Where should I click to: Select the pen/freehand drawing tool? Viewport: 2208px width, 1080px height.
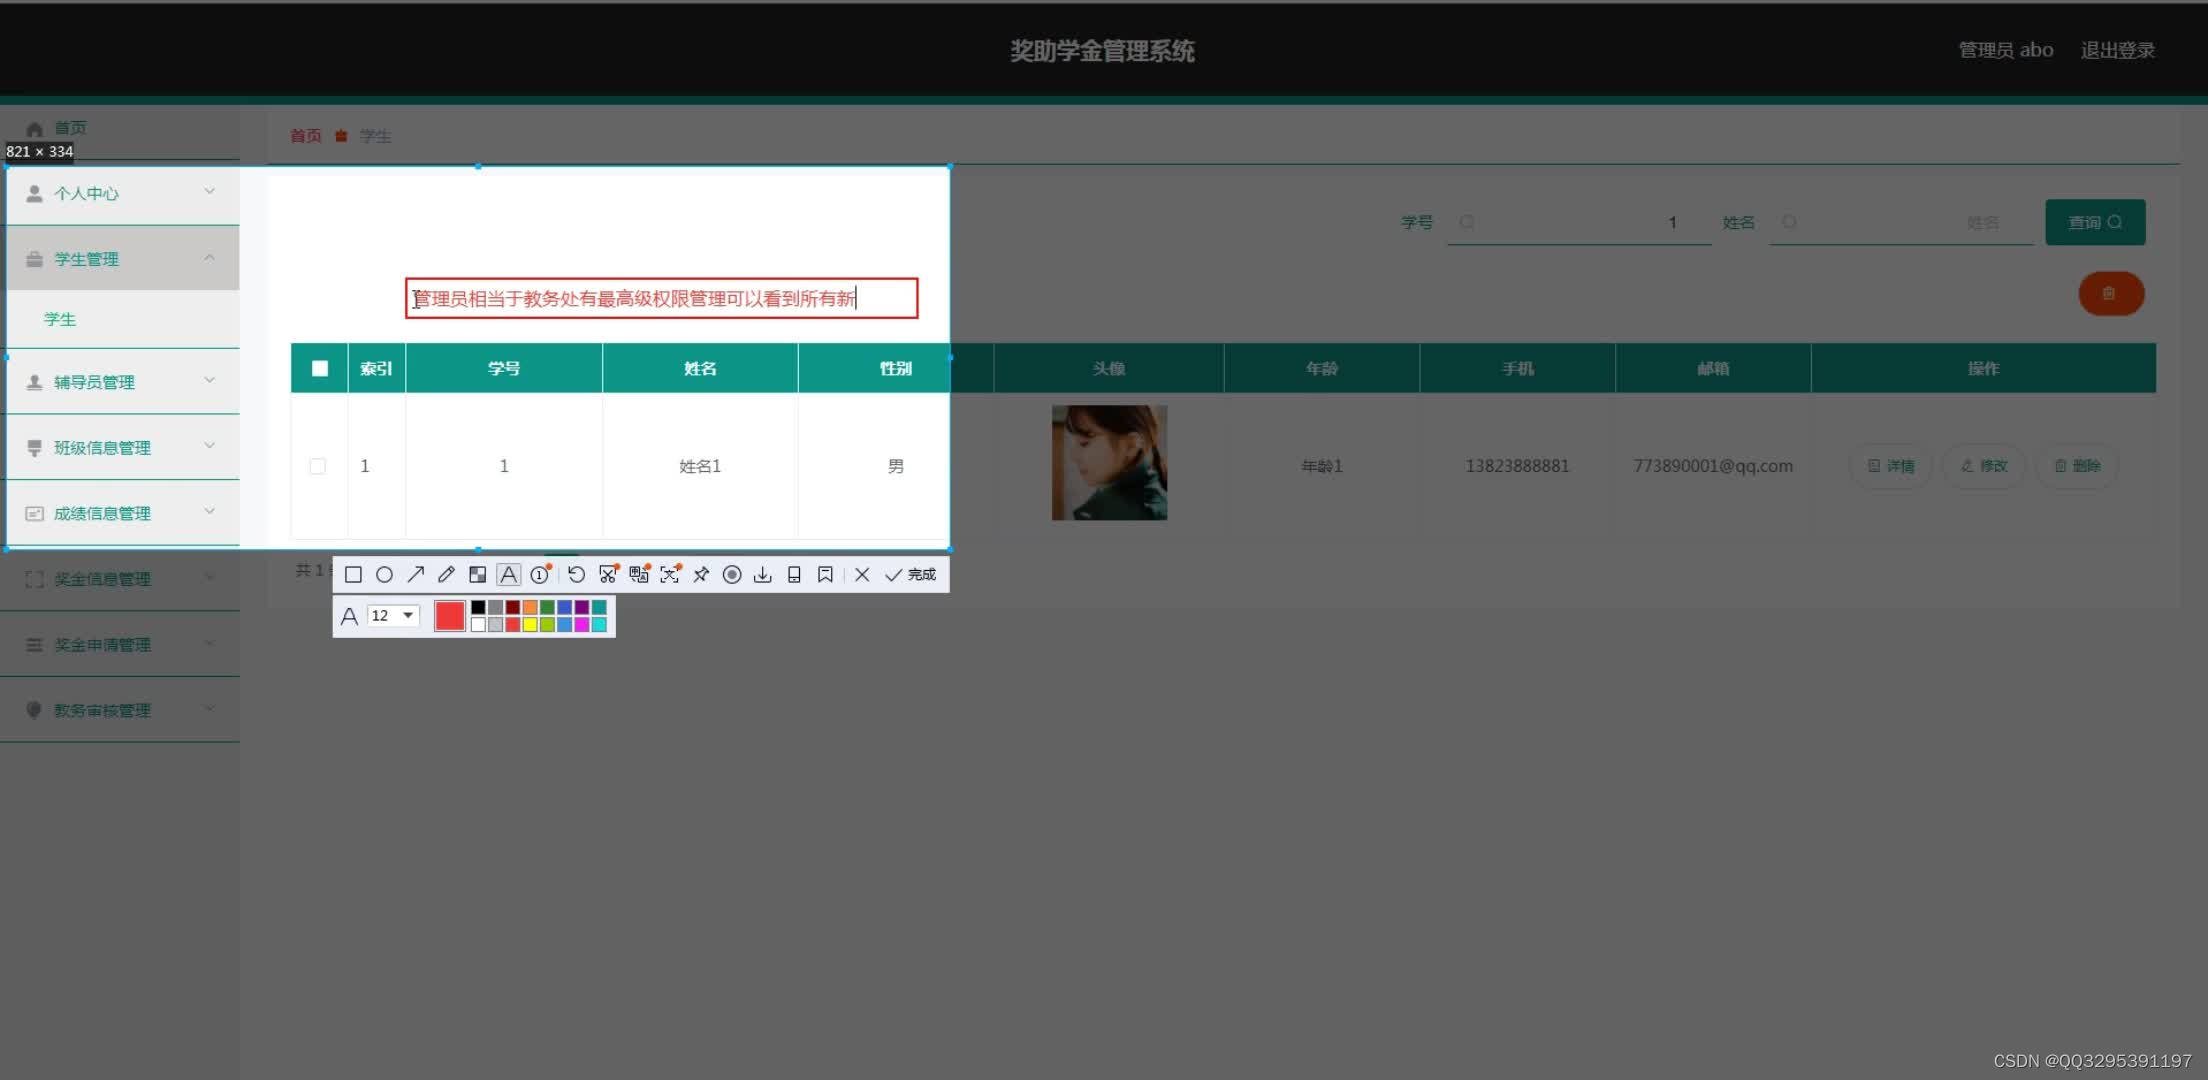click(446, 573)
